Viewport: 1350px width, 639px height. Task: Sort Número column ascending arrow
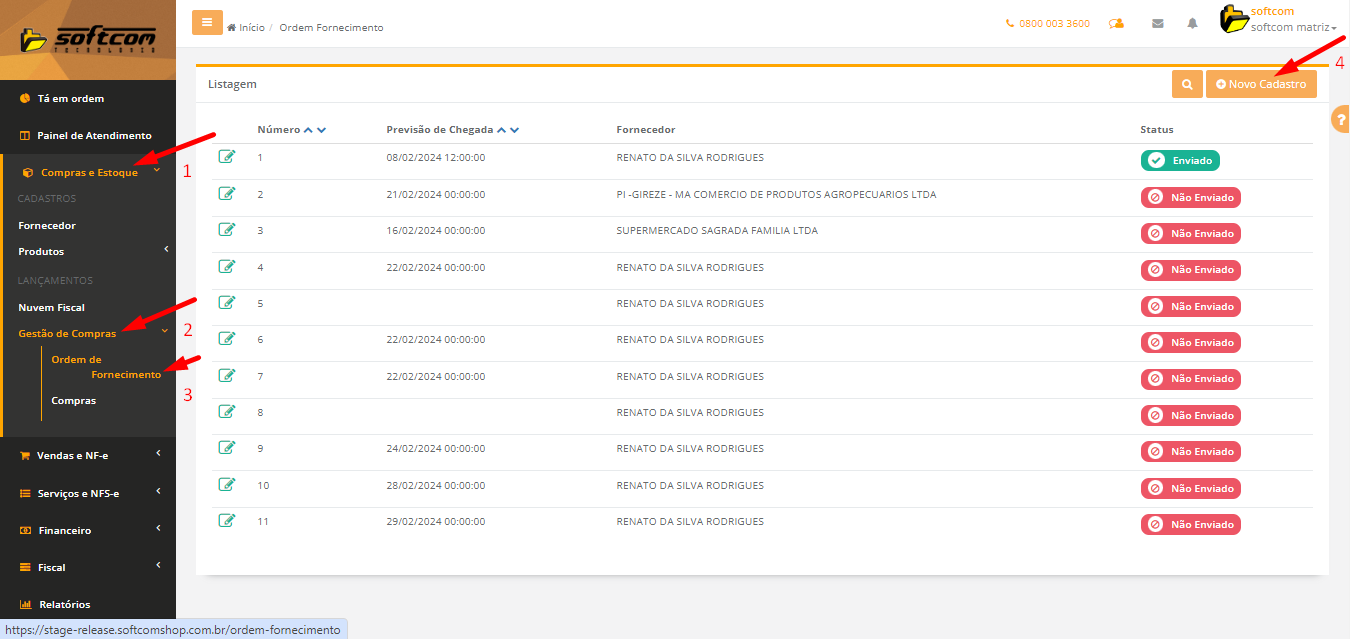[308, 130]
